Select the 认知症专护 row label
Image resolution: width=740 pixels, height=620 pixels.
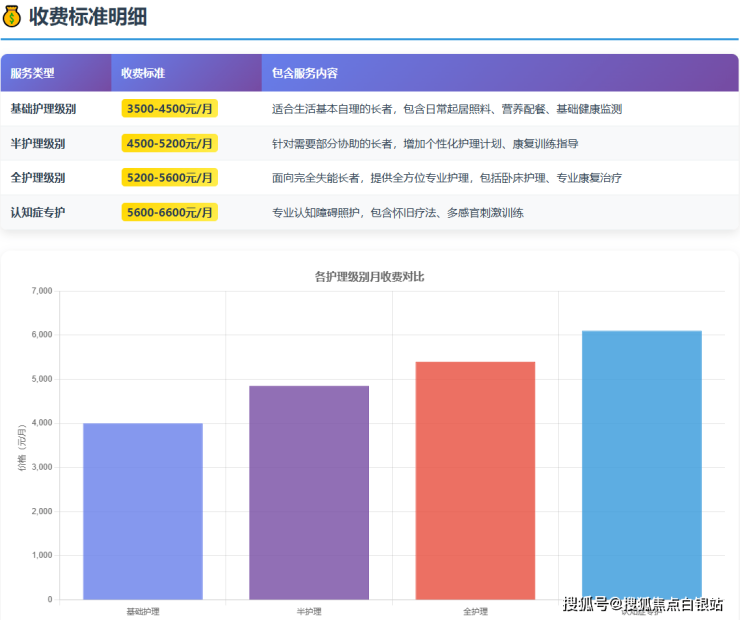pyautogui.click(x=37, y=213)
